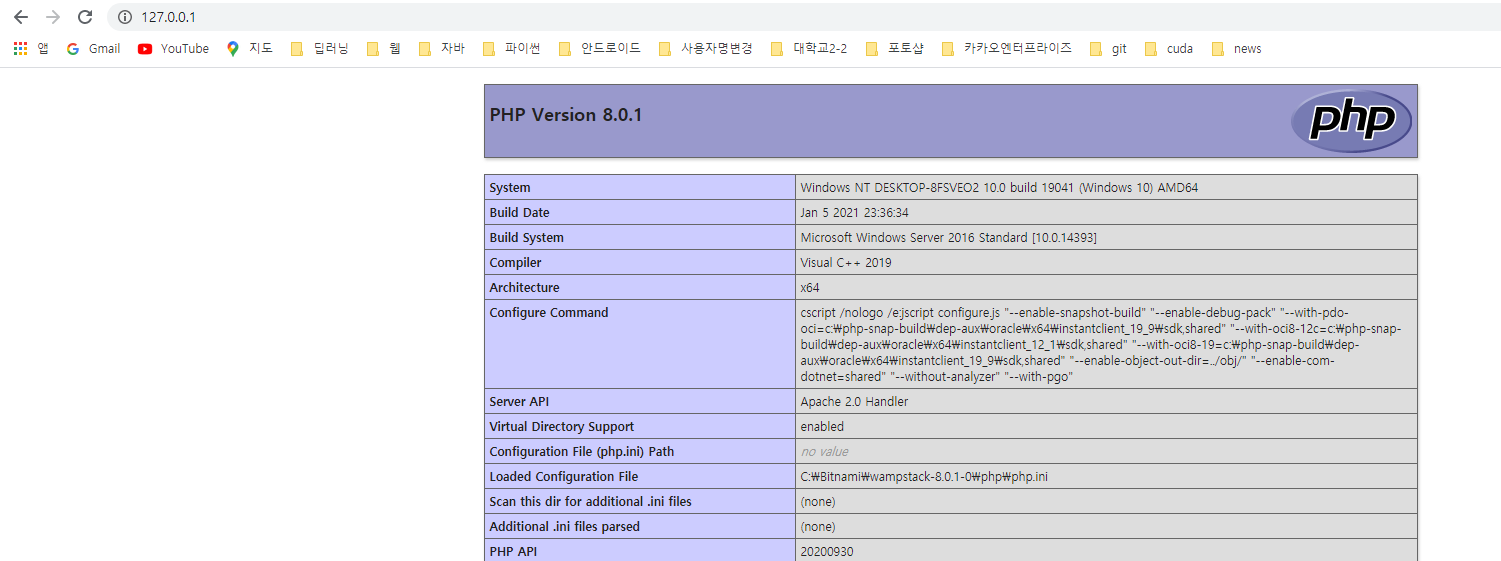Click the Configuration File (php.ini) Path label

click(582, 452)
